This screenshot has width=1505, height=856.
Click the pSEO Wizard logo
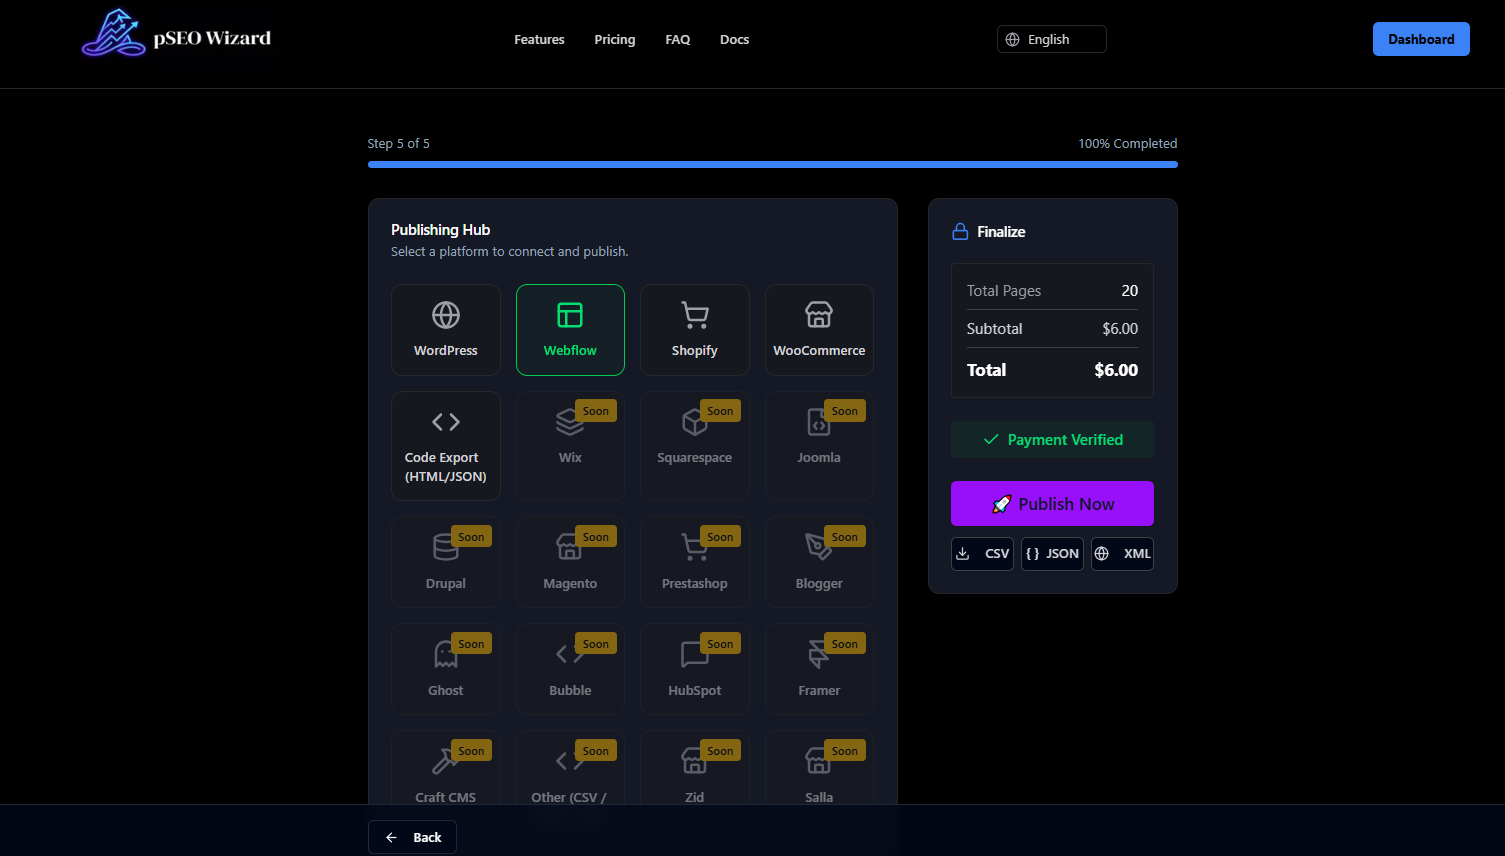[176, 36]
